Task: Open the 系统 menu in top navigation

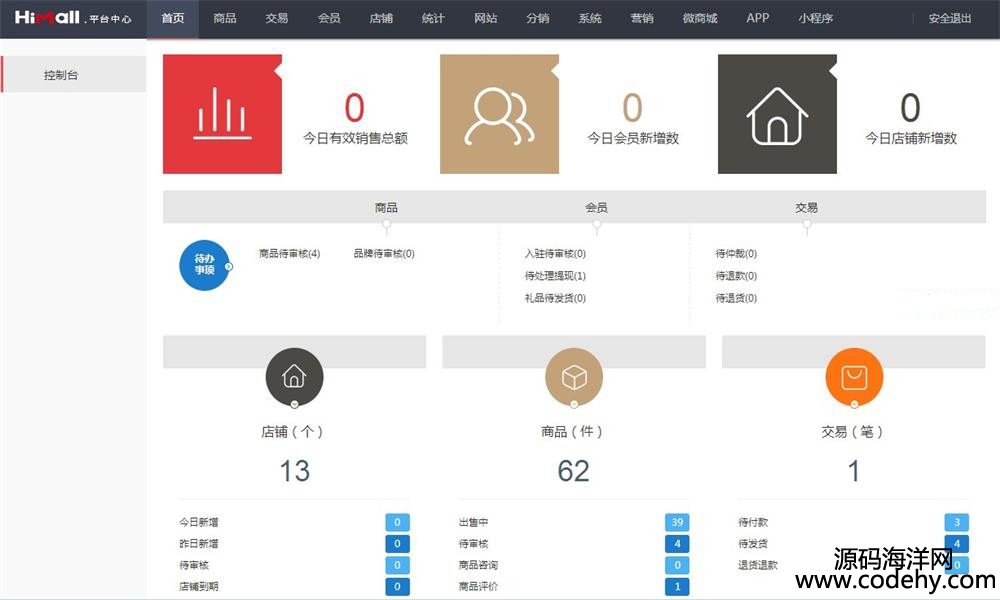Action: coord(590,18)
